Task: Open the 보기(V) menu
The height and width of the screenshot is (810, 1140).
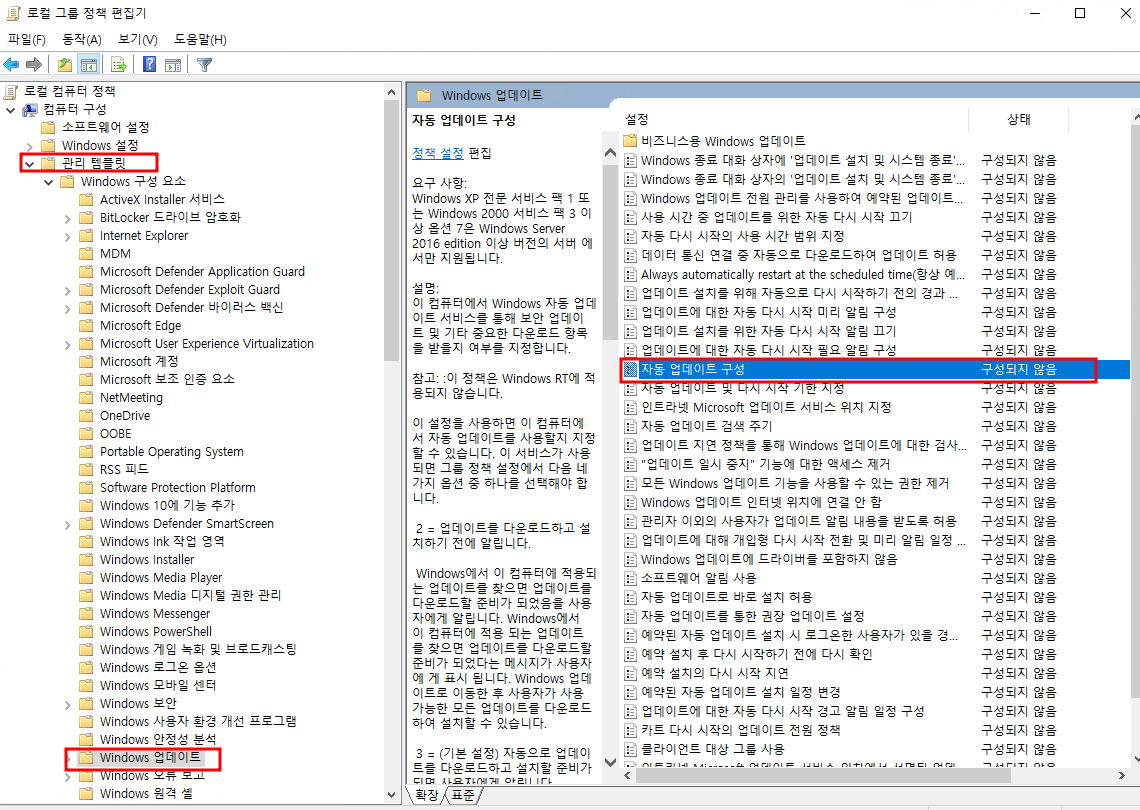Action: tap(137, 39)
